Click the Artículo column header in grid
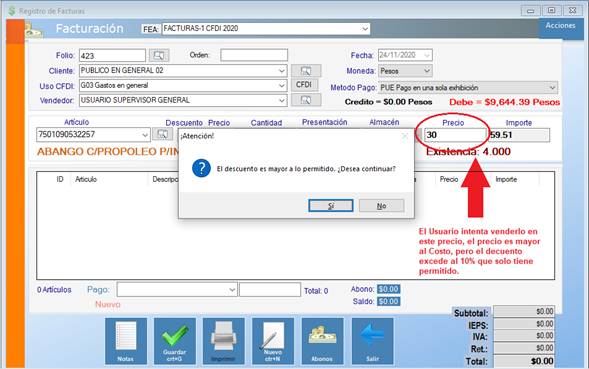This screenshot has width=589, height=369. pos(86,179)
